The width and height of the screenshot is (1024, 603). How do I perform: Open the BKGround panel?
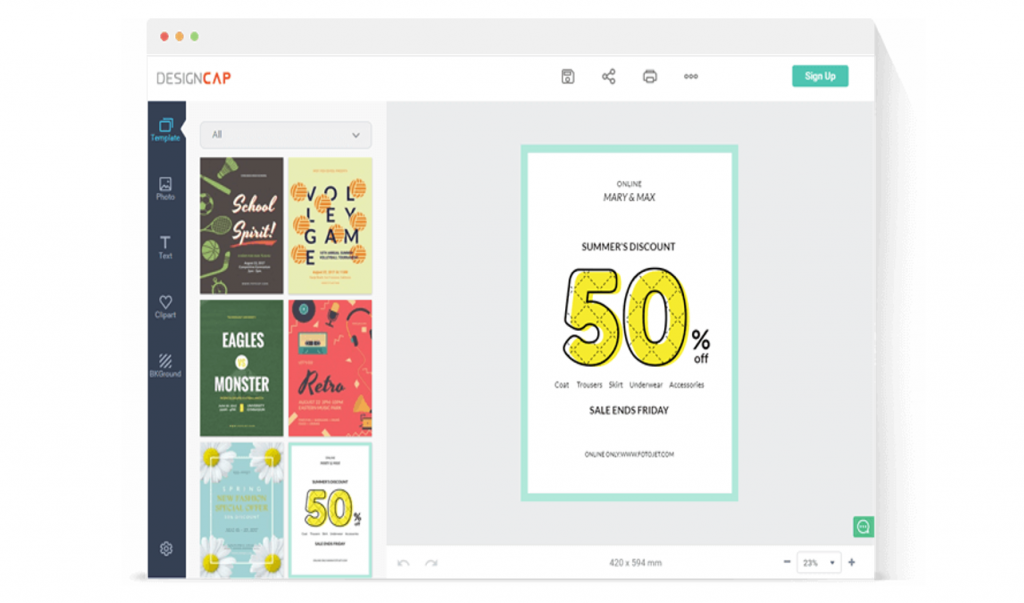pos(166,365)
